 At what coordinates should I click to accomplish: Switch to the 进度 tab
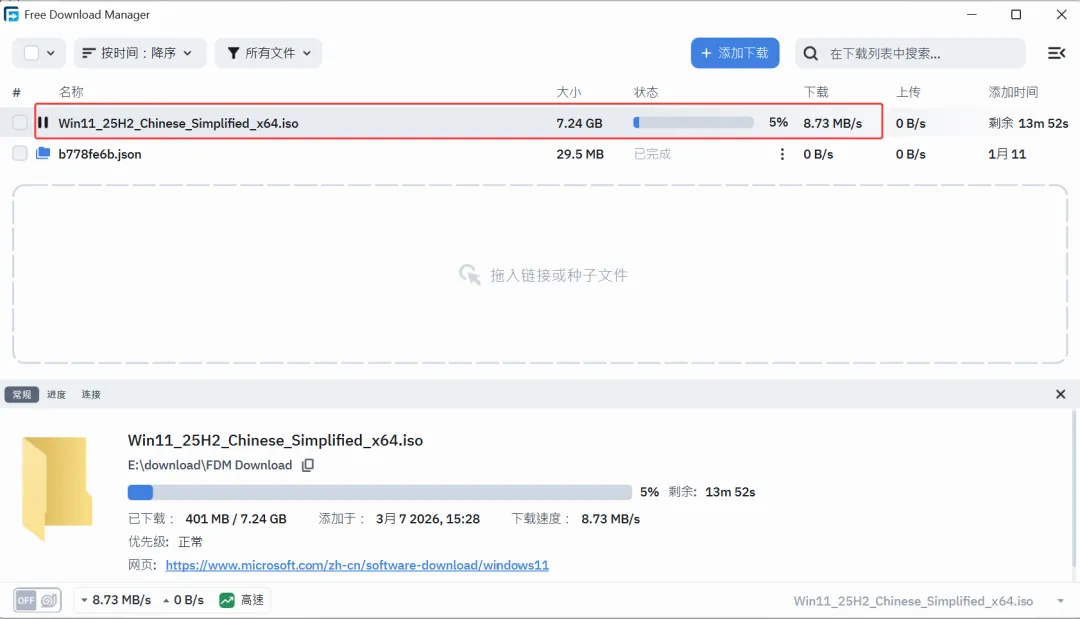tap(56, 395)
